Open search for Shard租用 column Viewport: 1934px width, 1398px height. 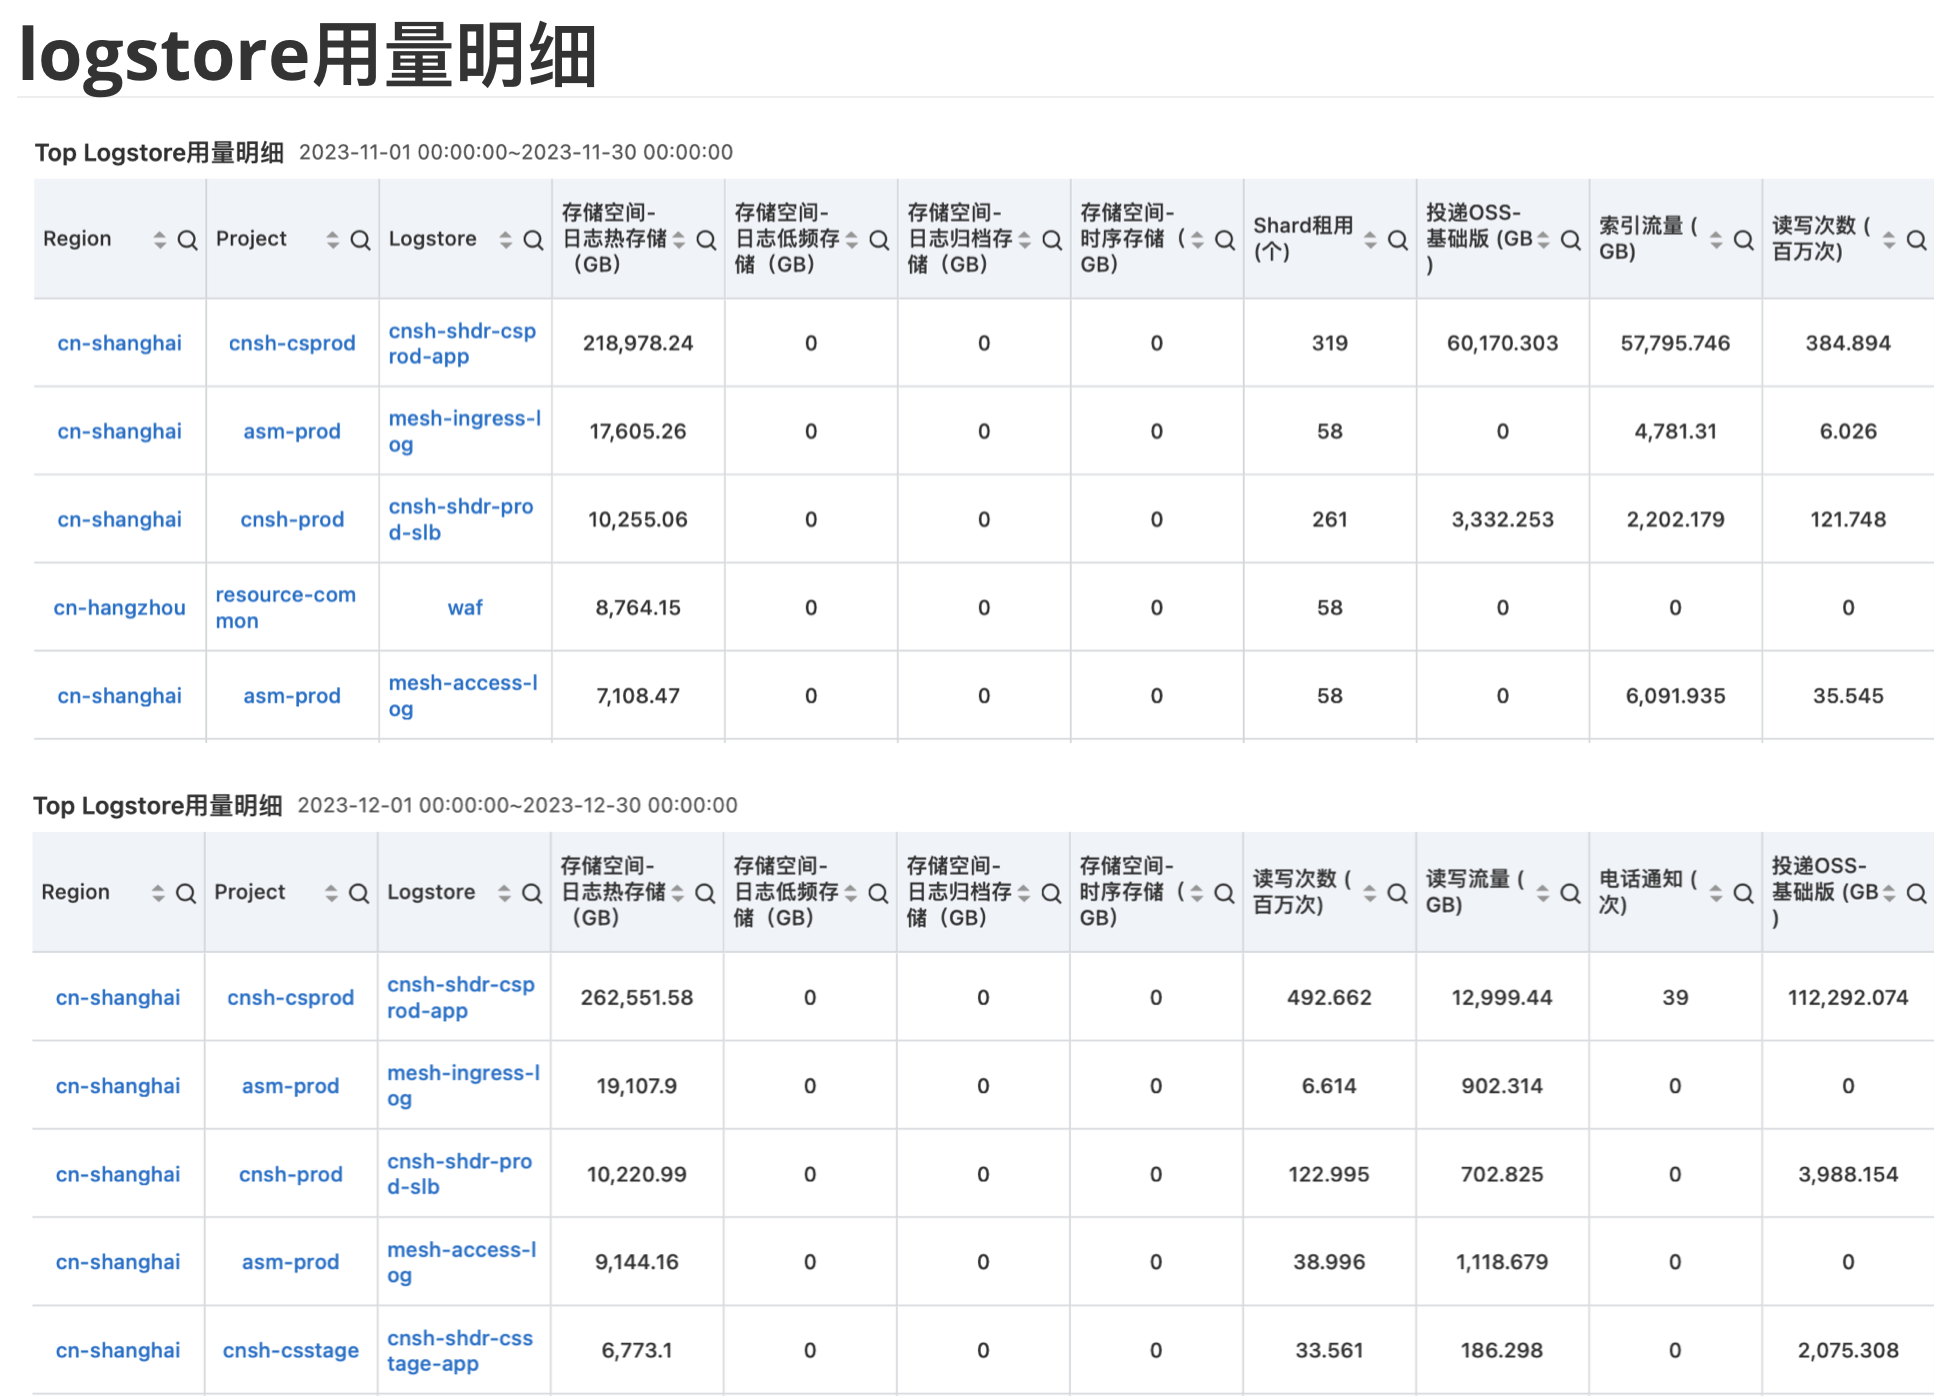[x=1398, y=240]
